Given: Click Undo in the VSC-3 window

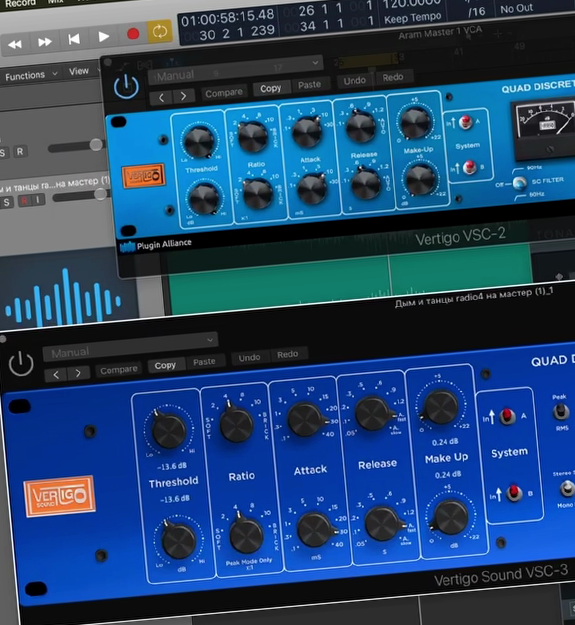Looking at the screenshot, I should (249, 358).
